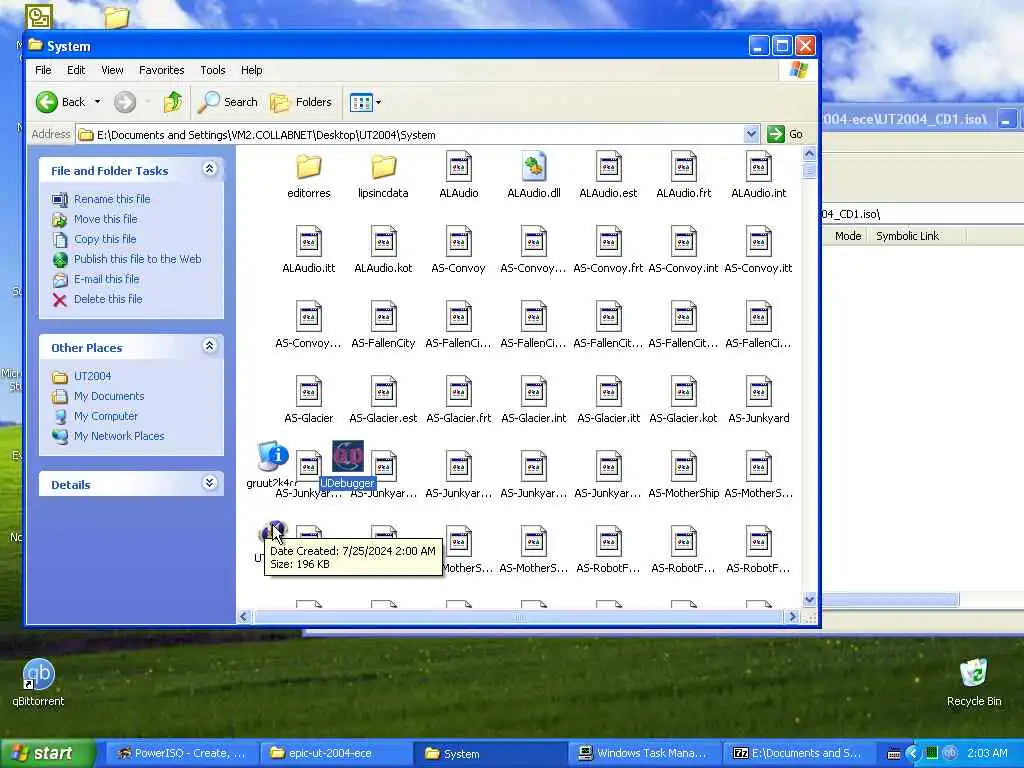Click the address path input field
Screen dimensions: 1024x768
418,135
